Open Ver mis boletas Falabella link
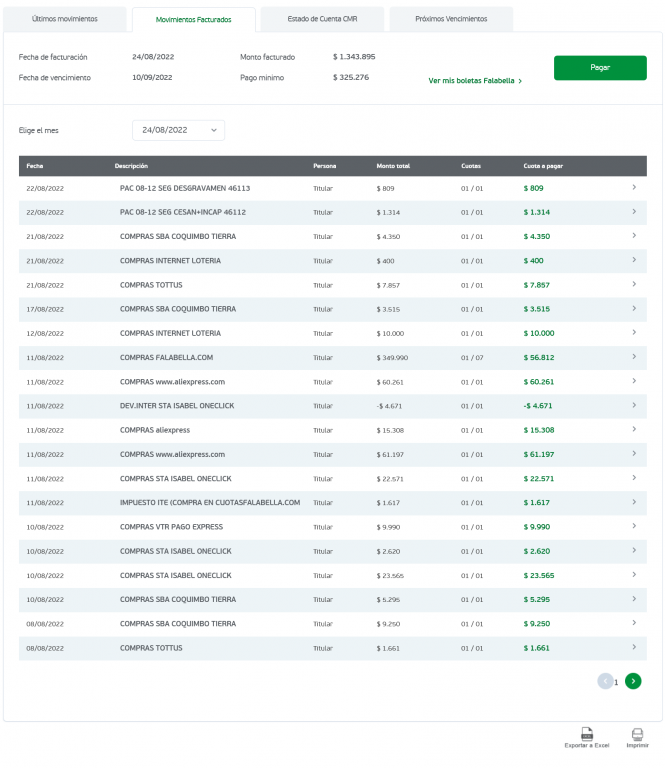Image resolution: width=665 pixels, height=768 pixels. pos(475,80)
